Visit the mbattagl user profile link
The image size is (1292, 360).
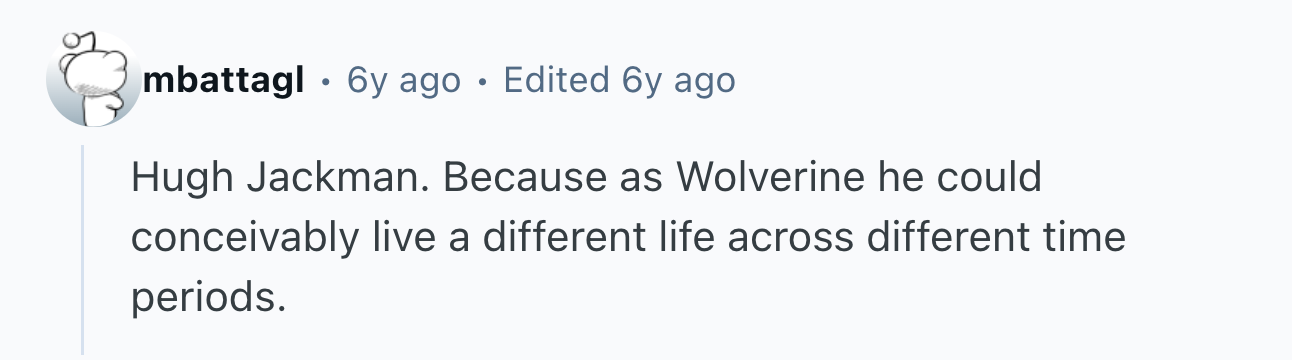(x=224, y=80)
